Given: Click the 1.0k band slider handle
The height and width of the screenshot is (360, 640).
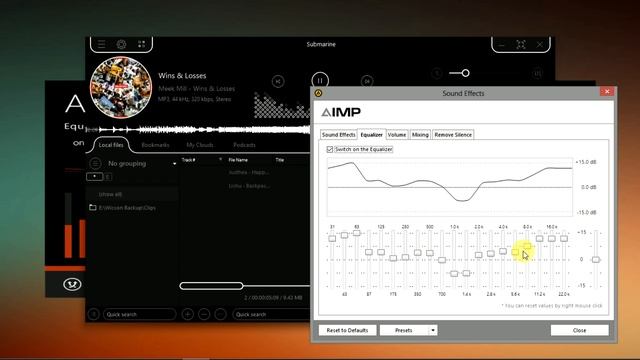Looking at the screenshot, I should [454, 273].
